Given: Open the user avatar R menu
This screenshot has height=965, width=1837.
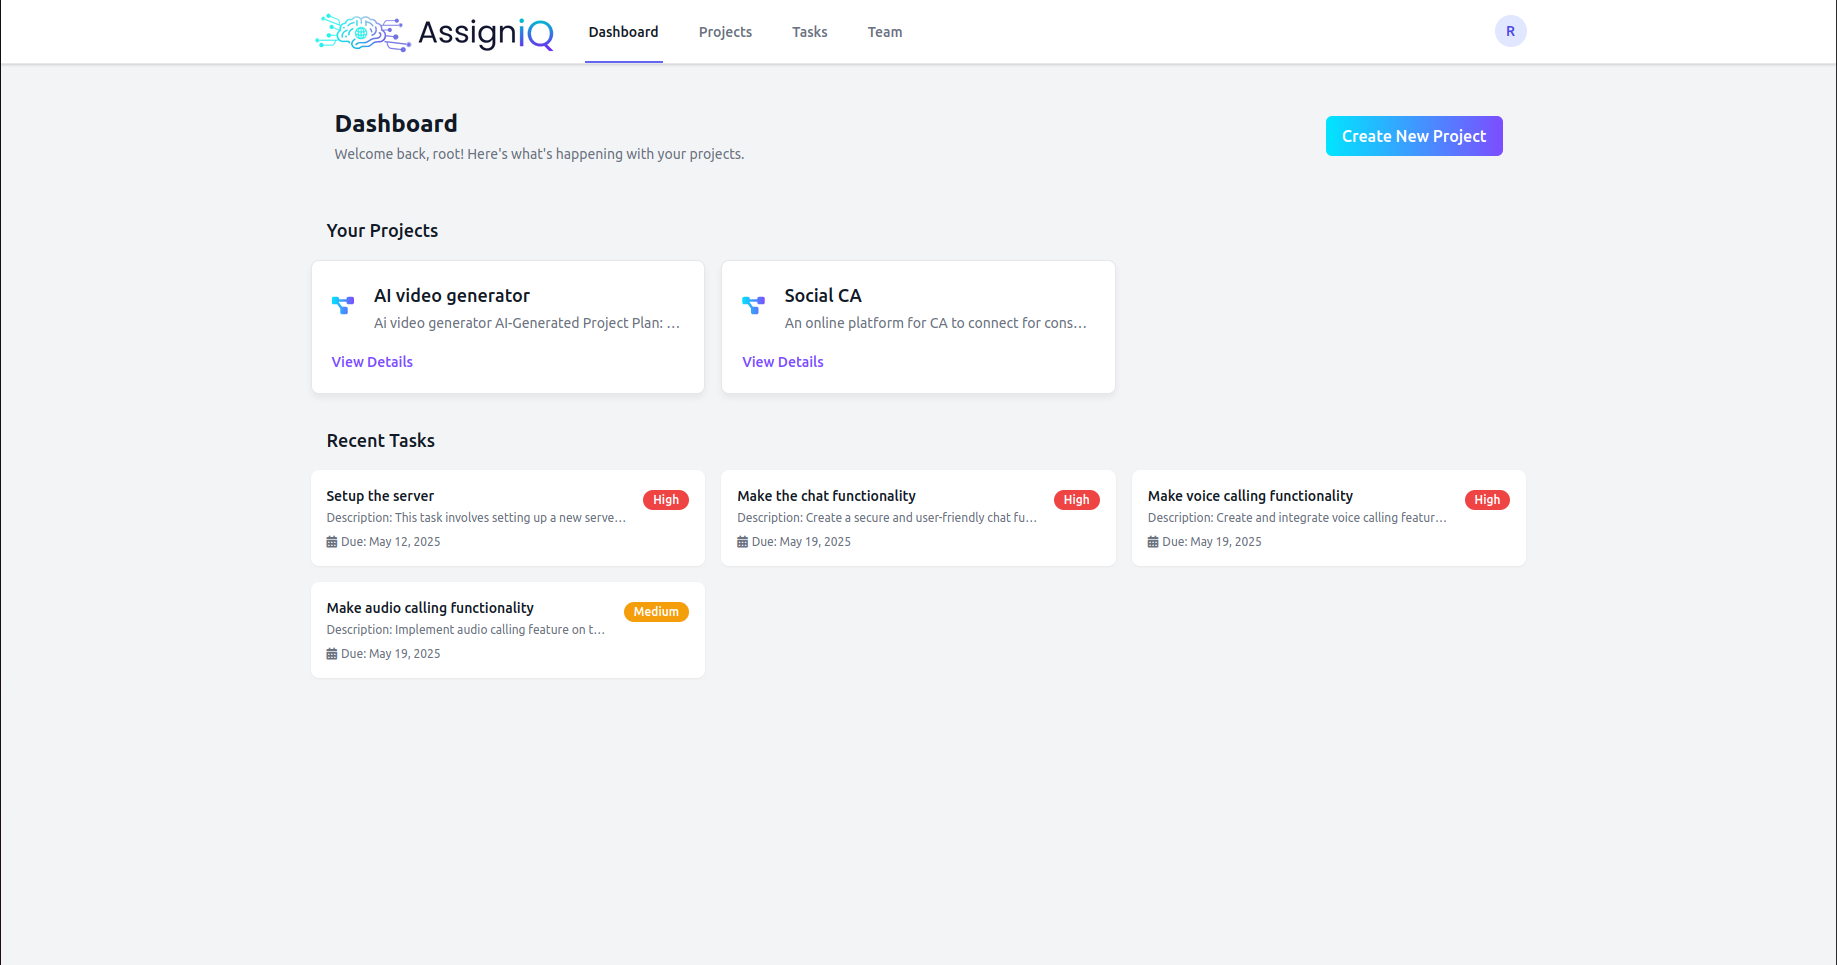Looking at the screenshot, I should (1510, 31).
